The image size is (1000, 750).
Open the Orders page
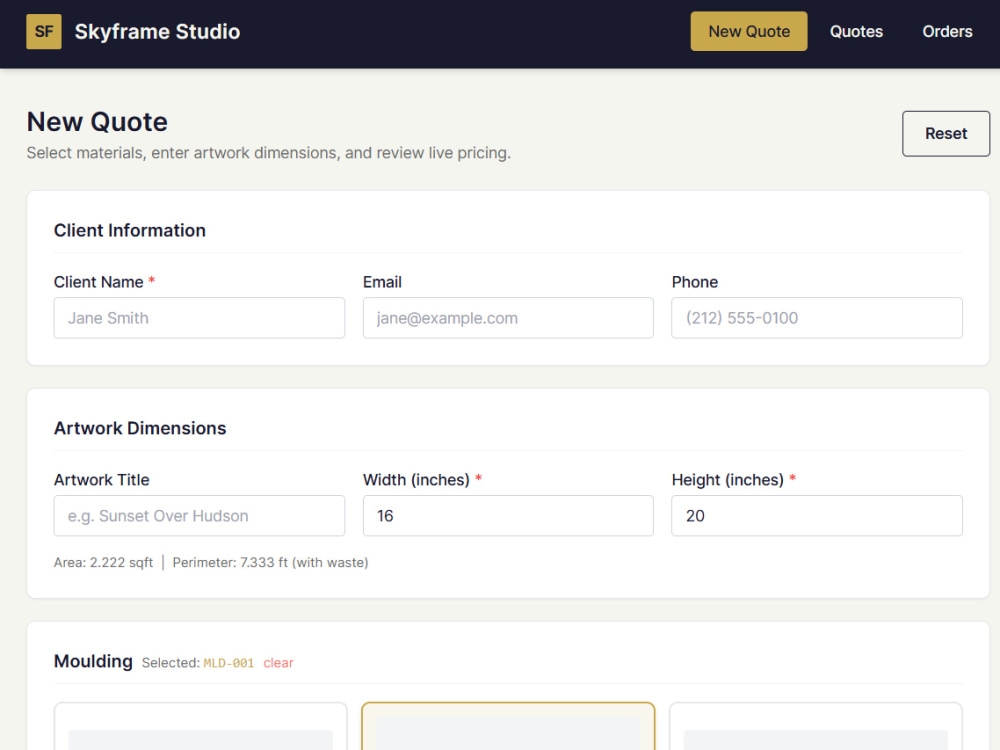click(x=947, y=31)
